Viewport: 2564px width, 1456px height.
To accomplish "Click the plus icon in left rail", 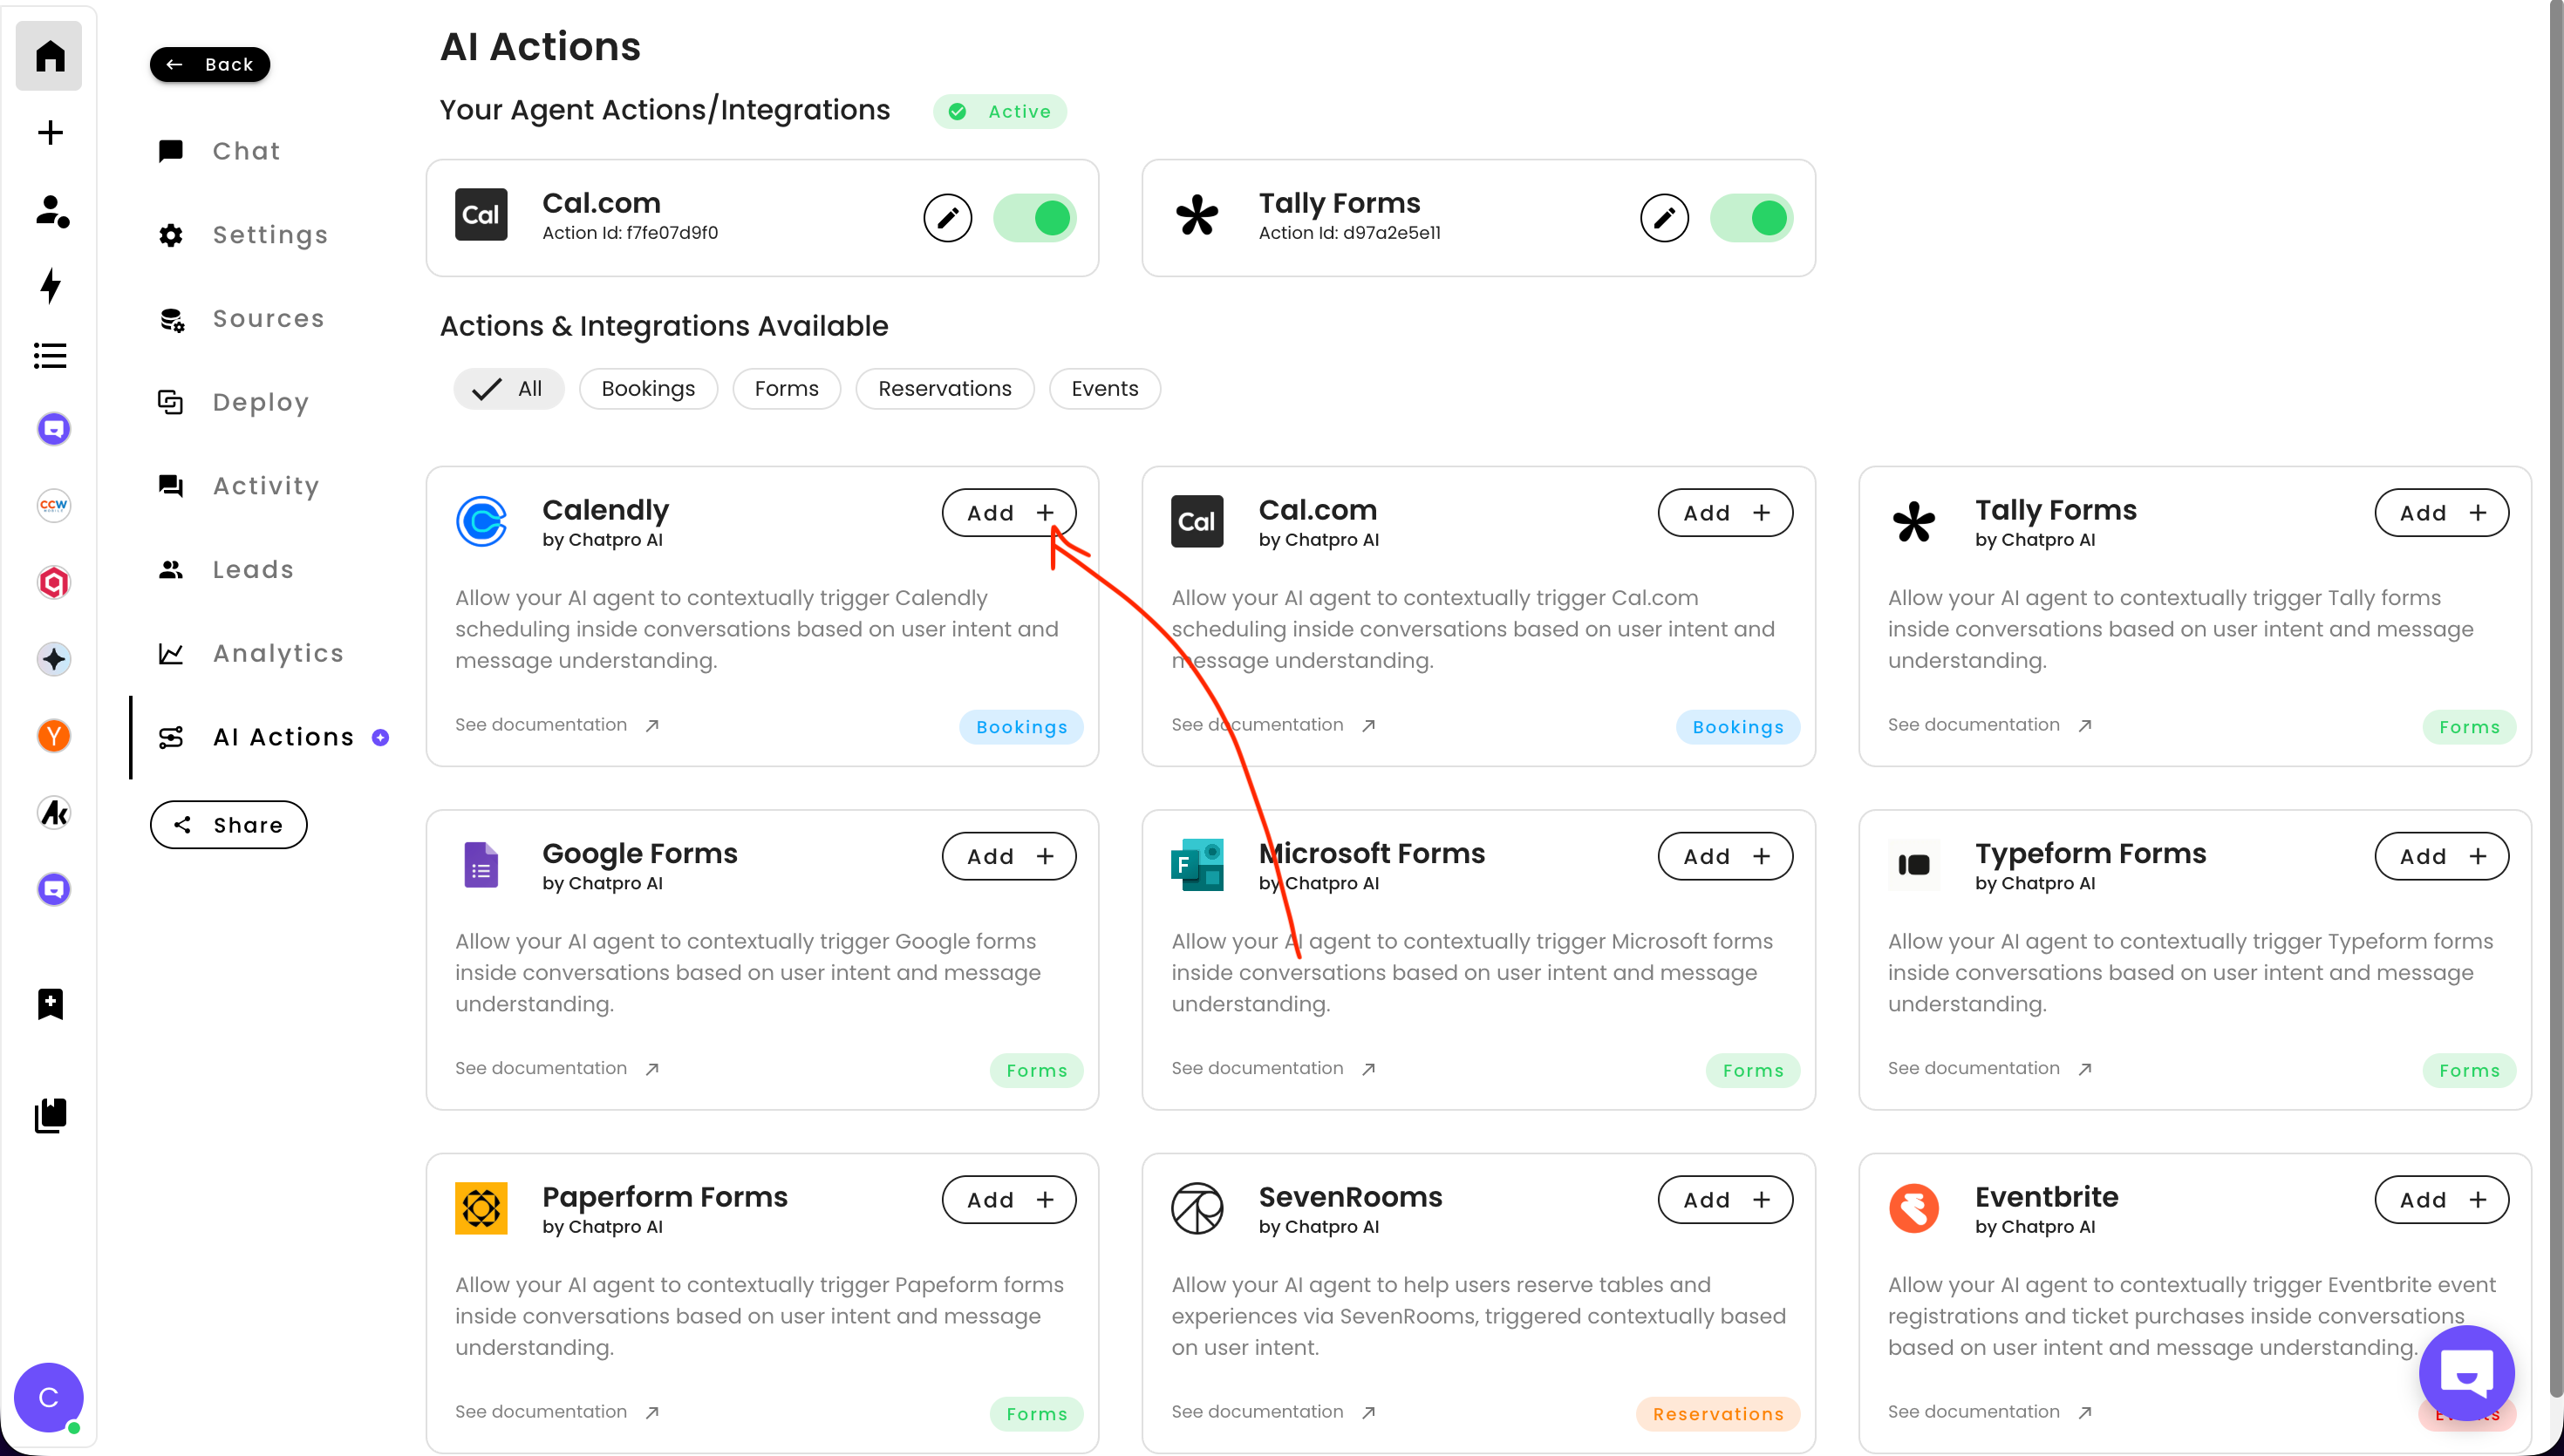I will click(x=50, y=133).
